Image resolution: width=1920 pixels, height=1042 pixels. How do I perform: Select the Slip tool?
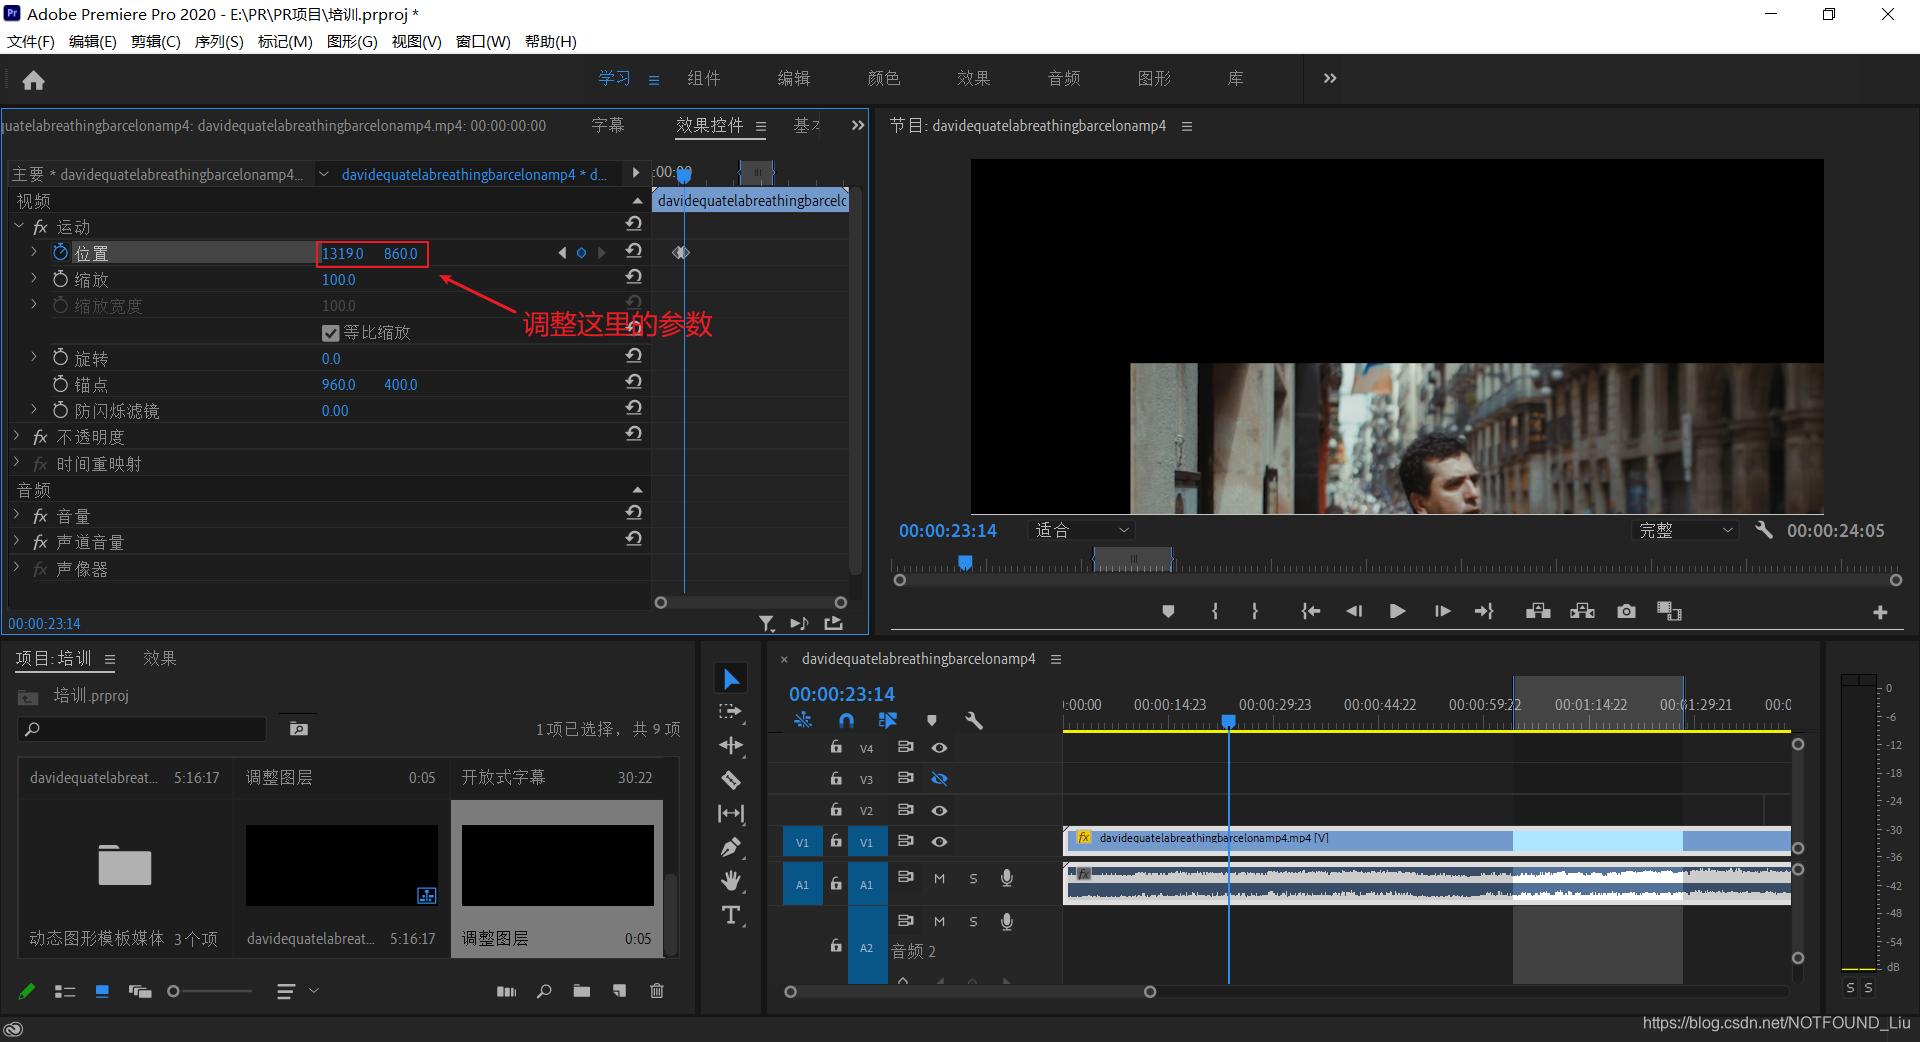click(x=731, y=814)
